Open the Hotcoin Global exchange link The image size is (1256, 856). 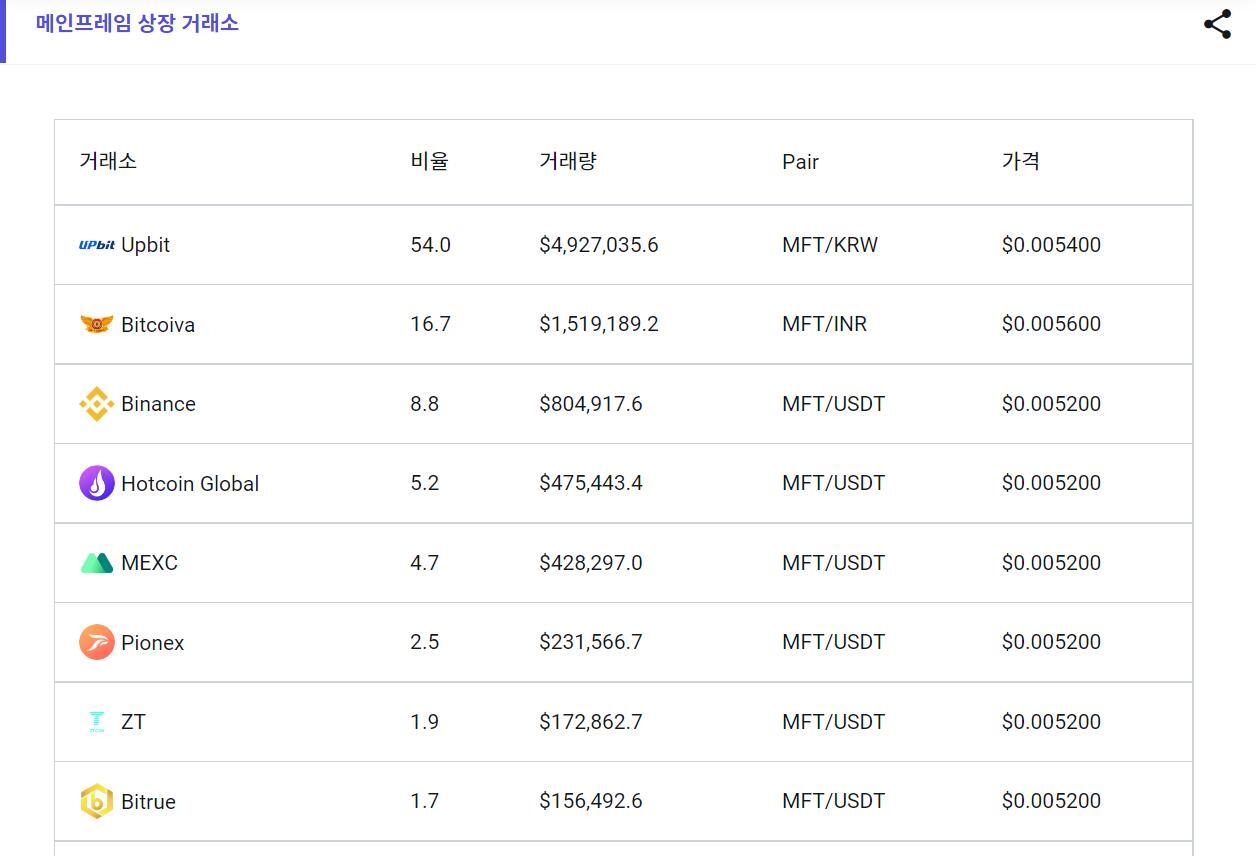coord(190,484)
